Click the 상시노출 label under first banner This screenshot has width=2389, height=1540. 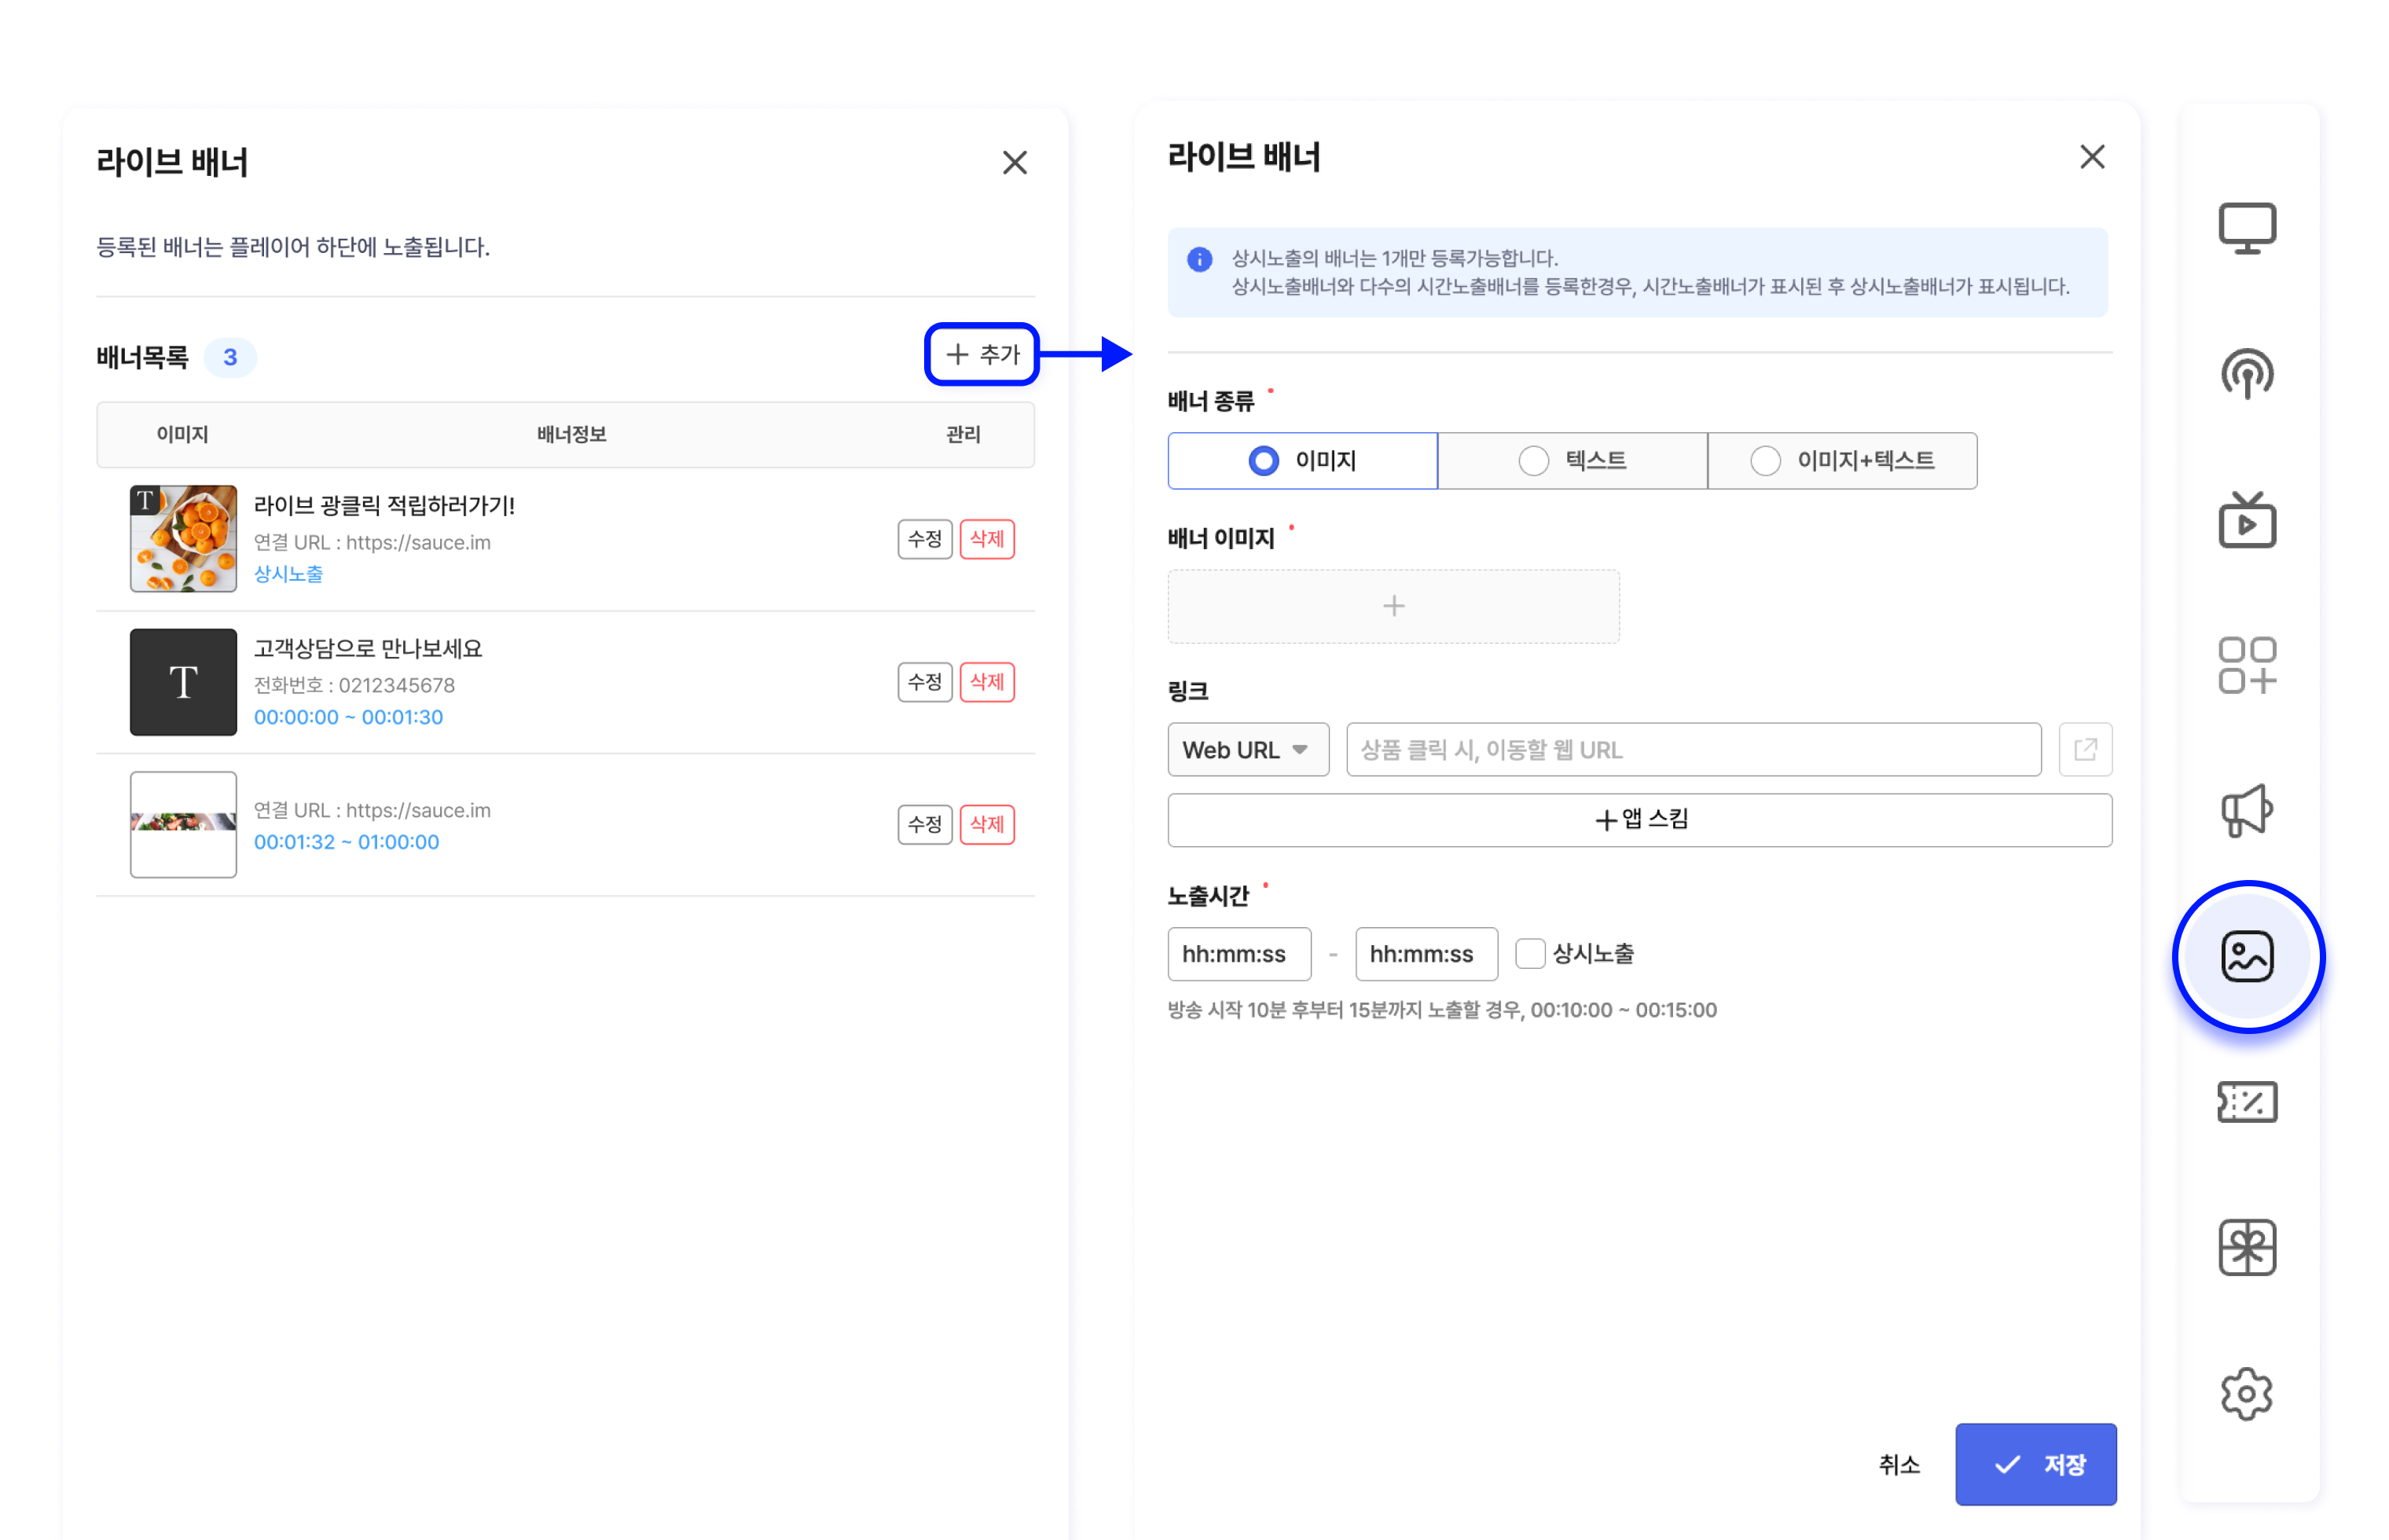[288, 574]
